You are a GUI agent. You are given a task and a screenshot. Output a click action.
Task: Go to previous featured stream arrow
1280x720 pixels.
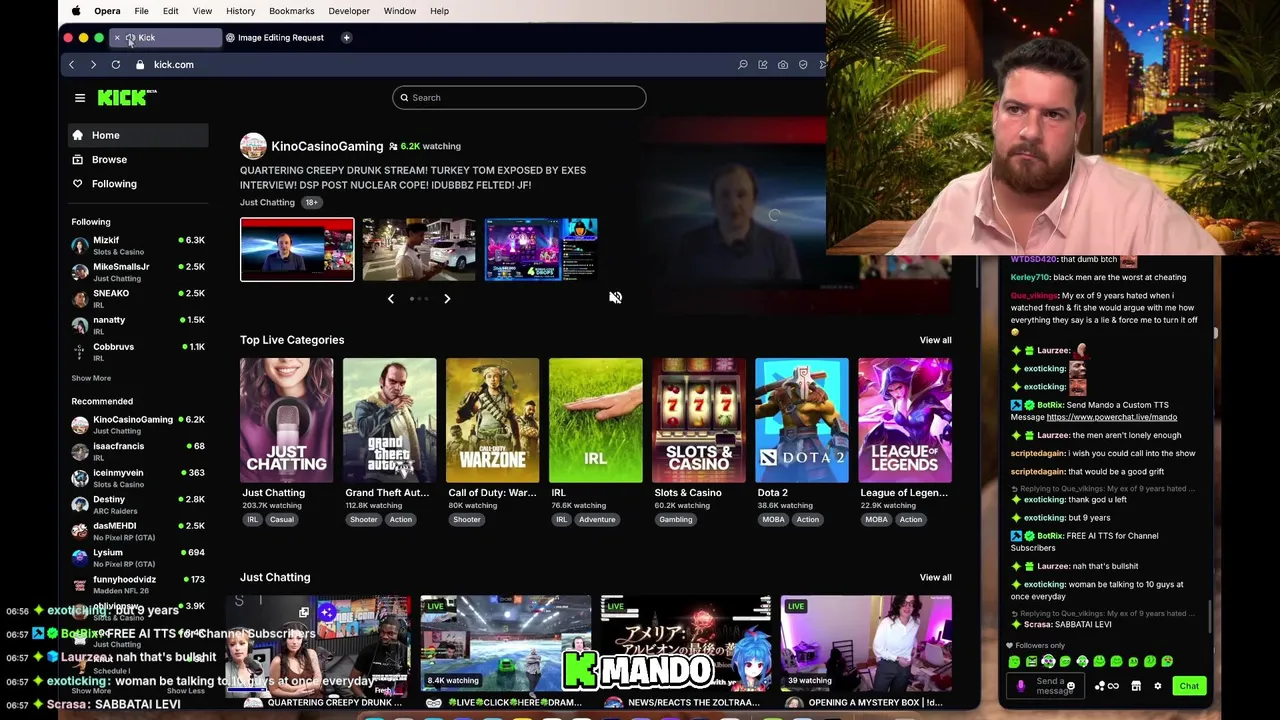pos(391,298)
